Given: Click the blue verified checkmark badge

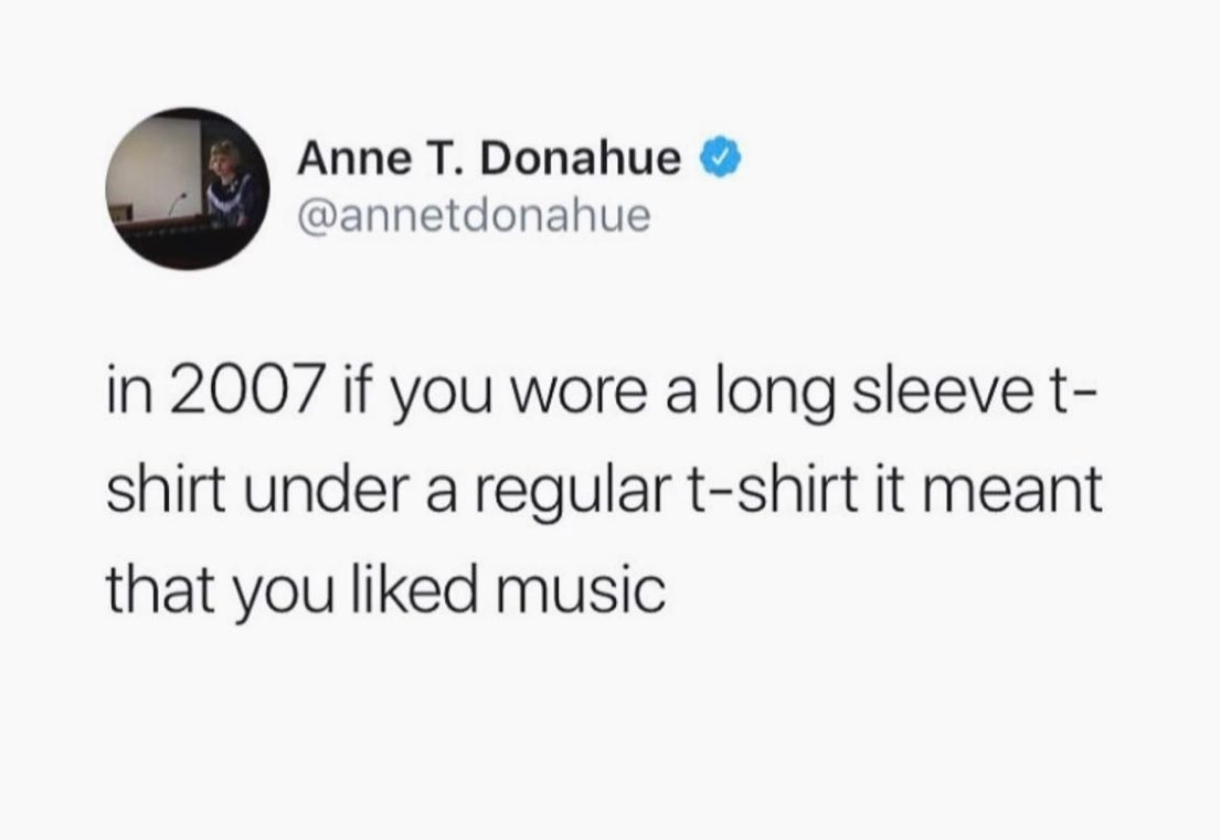Looking at the screenshot, I should [x=723, y=159].
